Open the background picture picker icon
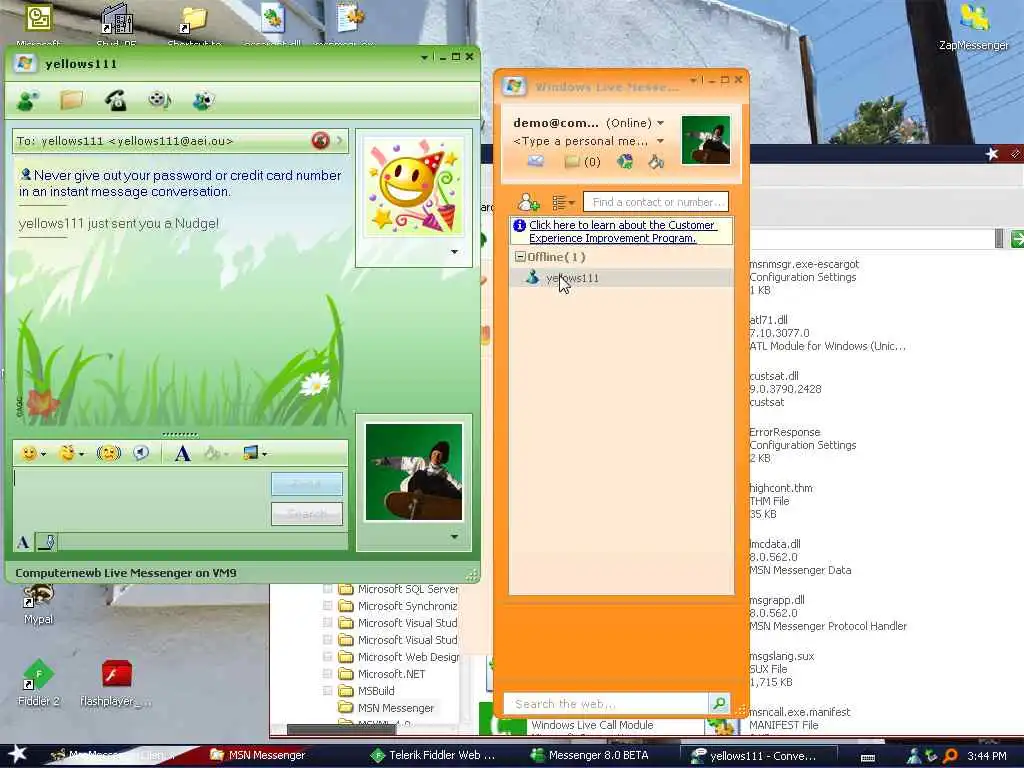The width and height of the screenshot is (1024, 768). coord(251,453)
